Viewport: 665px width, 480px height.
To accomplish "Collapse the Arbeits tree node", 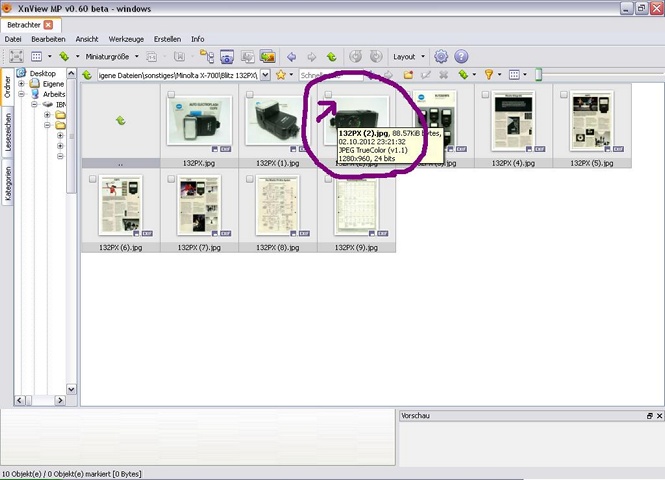I will pos(21,94).
